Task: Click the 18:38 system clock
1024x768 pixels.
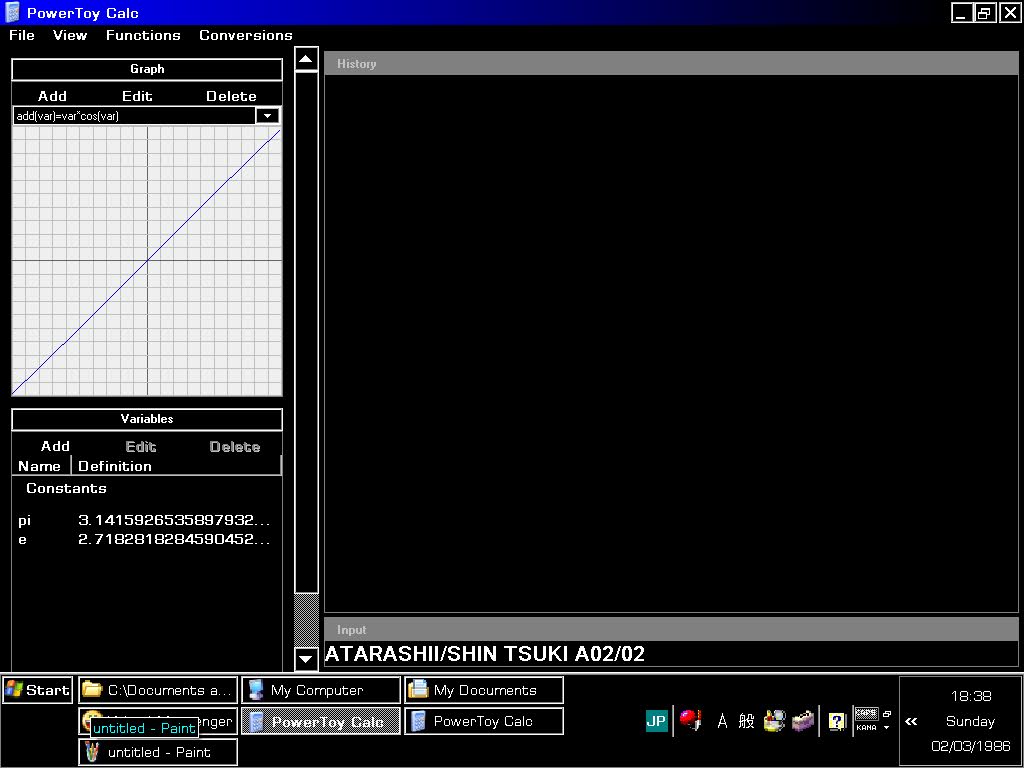Action: [970, 696]
